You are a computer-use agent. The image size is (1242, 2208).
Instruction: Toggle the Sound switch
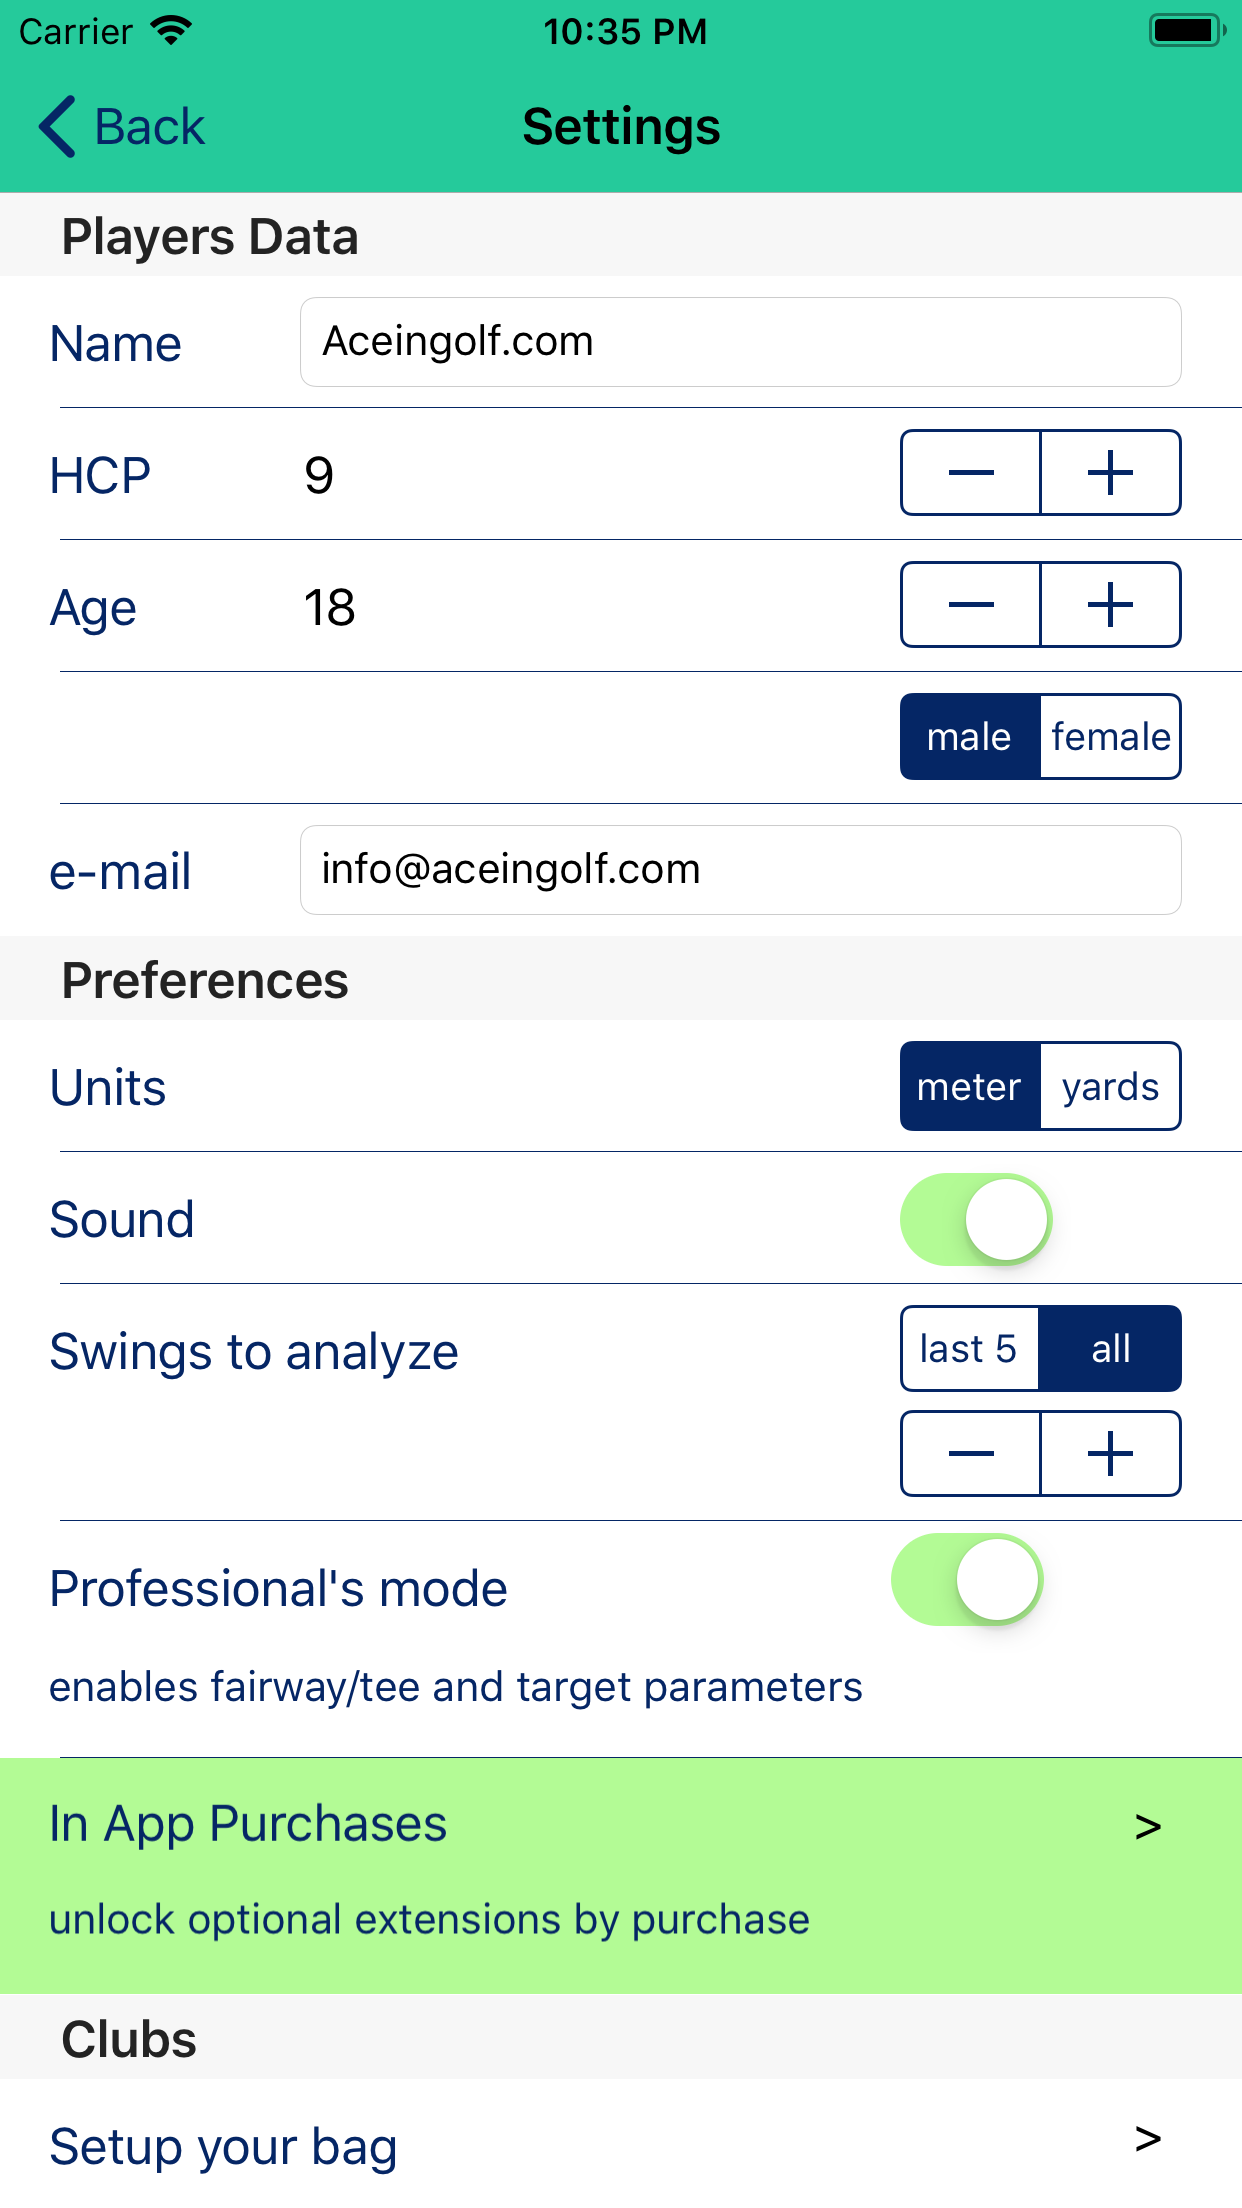(975, 1219)
